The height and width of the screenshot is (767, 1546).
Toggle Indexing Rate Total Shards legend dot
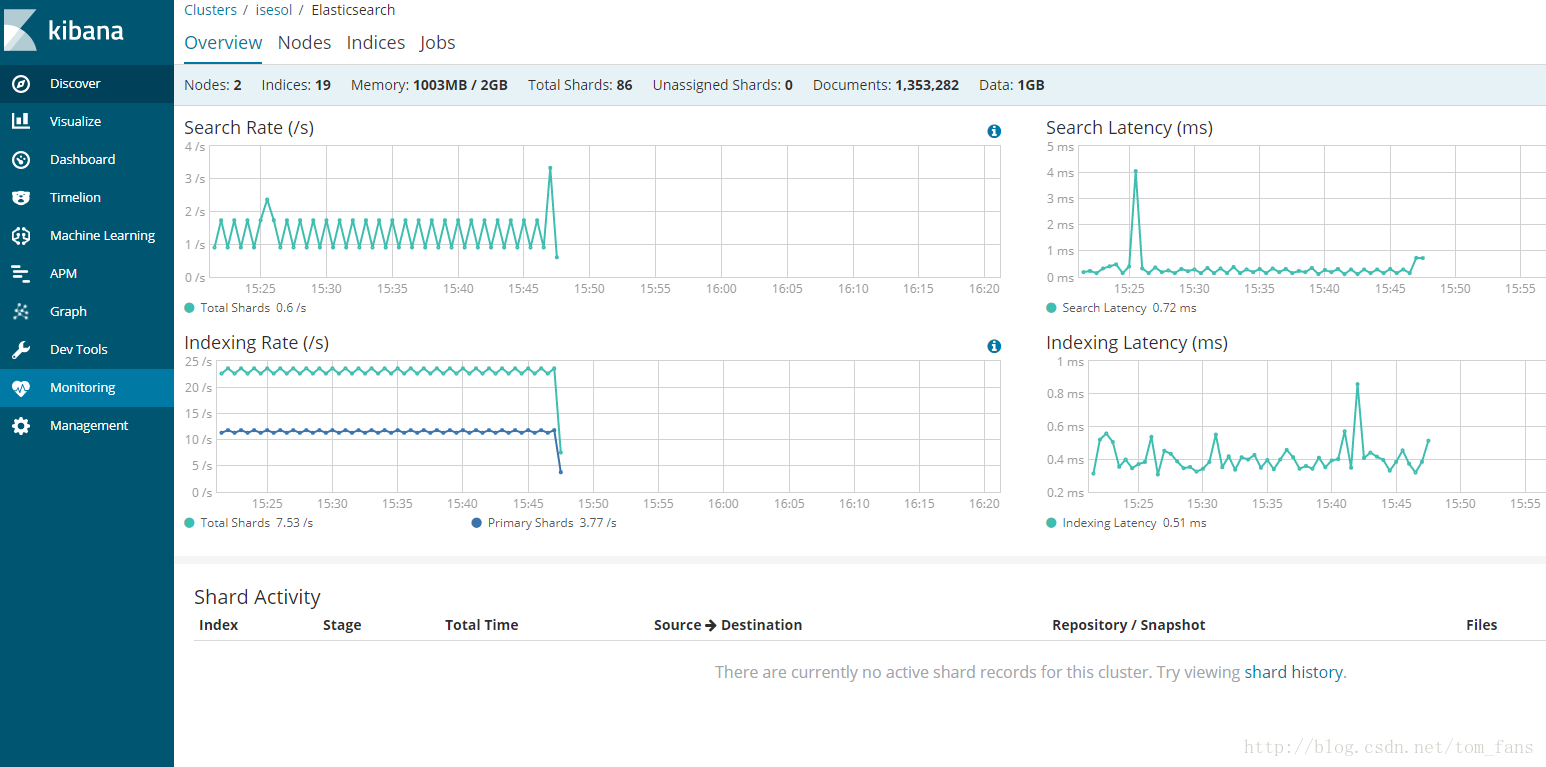[190, 523]
